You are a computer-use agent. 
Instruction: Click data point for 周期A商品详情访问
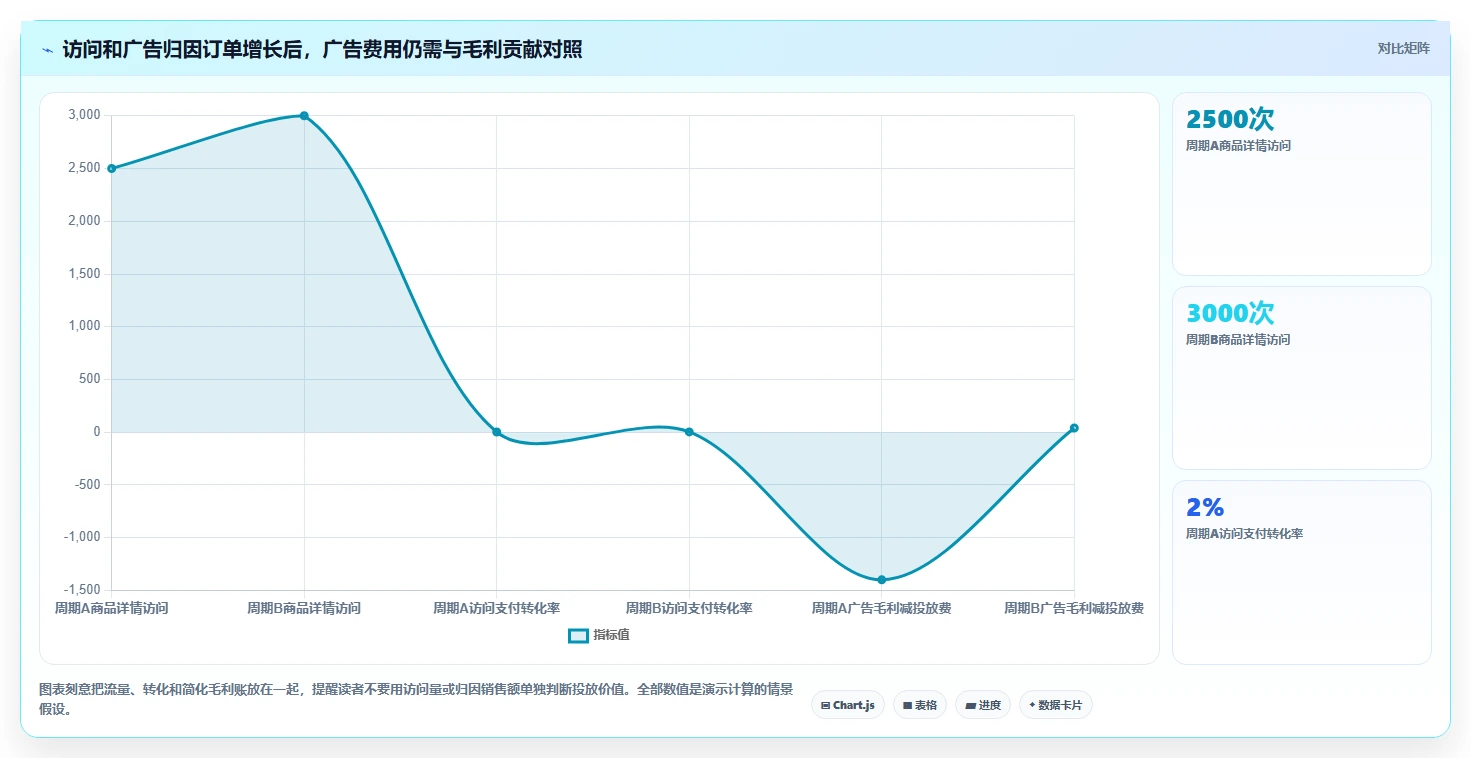click(111, 168)
